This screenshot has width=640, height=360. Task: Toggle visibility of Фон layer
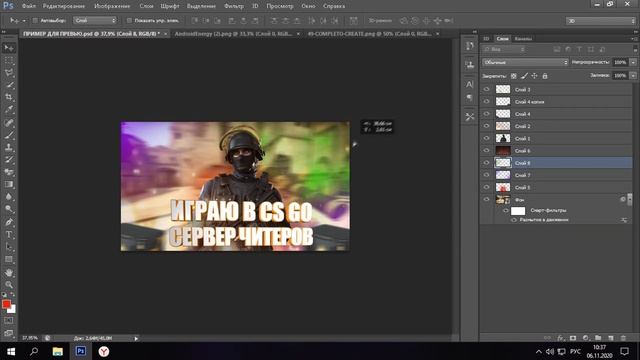(486, 199)
